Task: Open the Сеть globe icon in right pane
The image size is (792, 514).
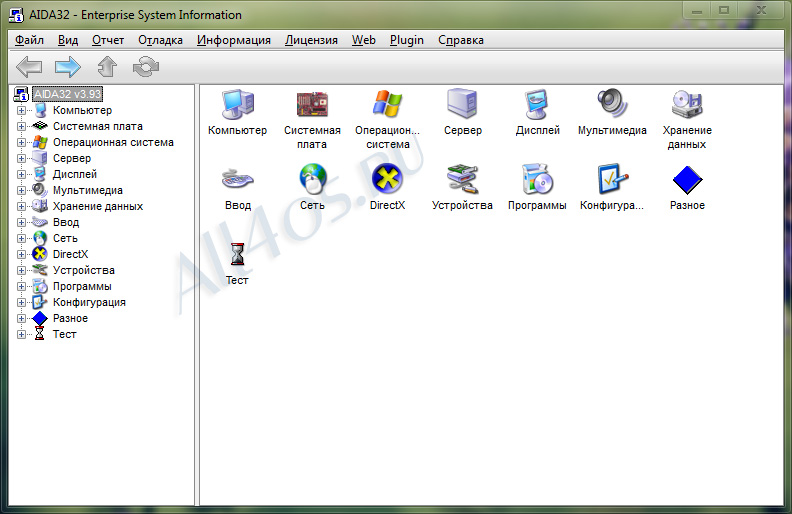Action: click(312, 179)
